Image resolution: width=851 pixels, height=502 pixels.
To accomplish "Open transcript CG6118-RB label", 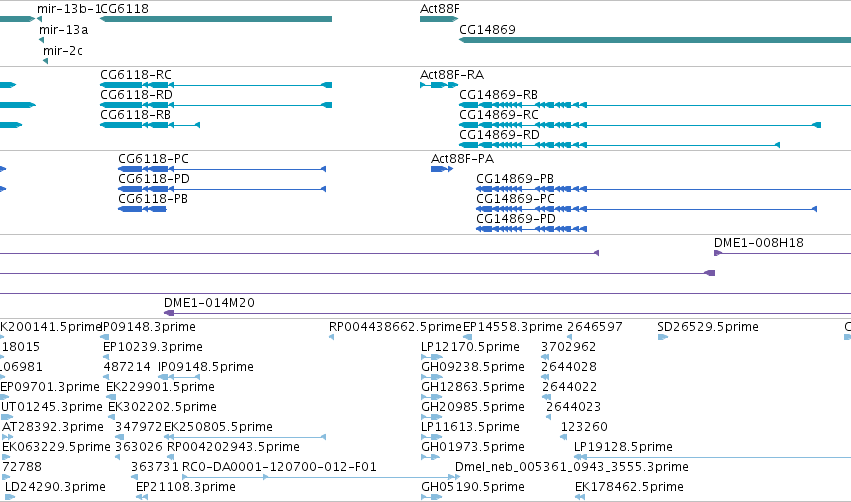I will (136, 115).
